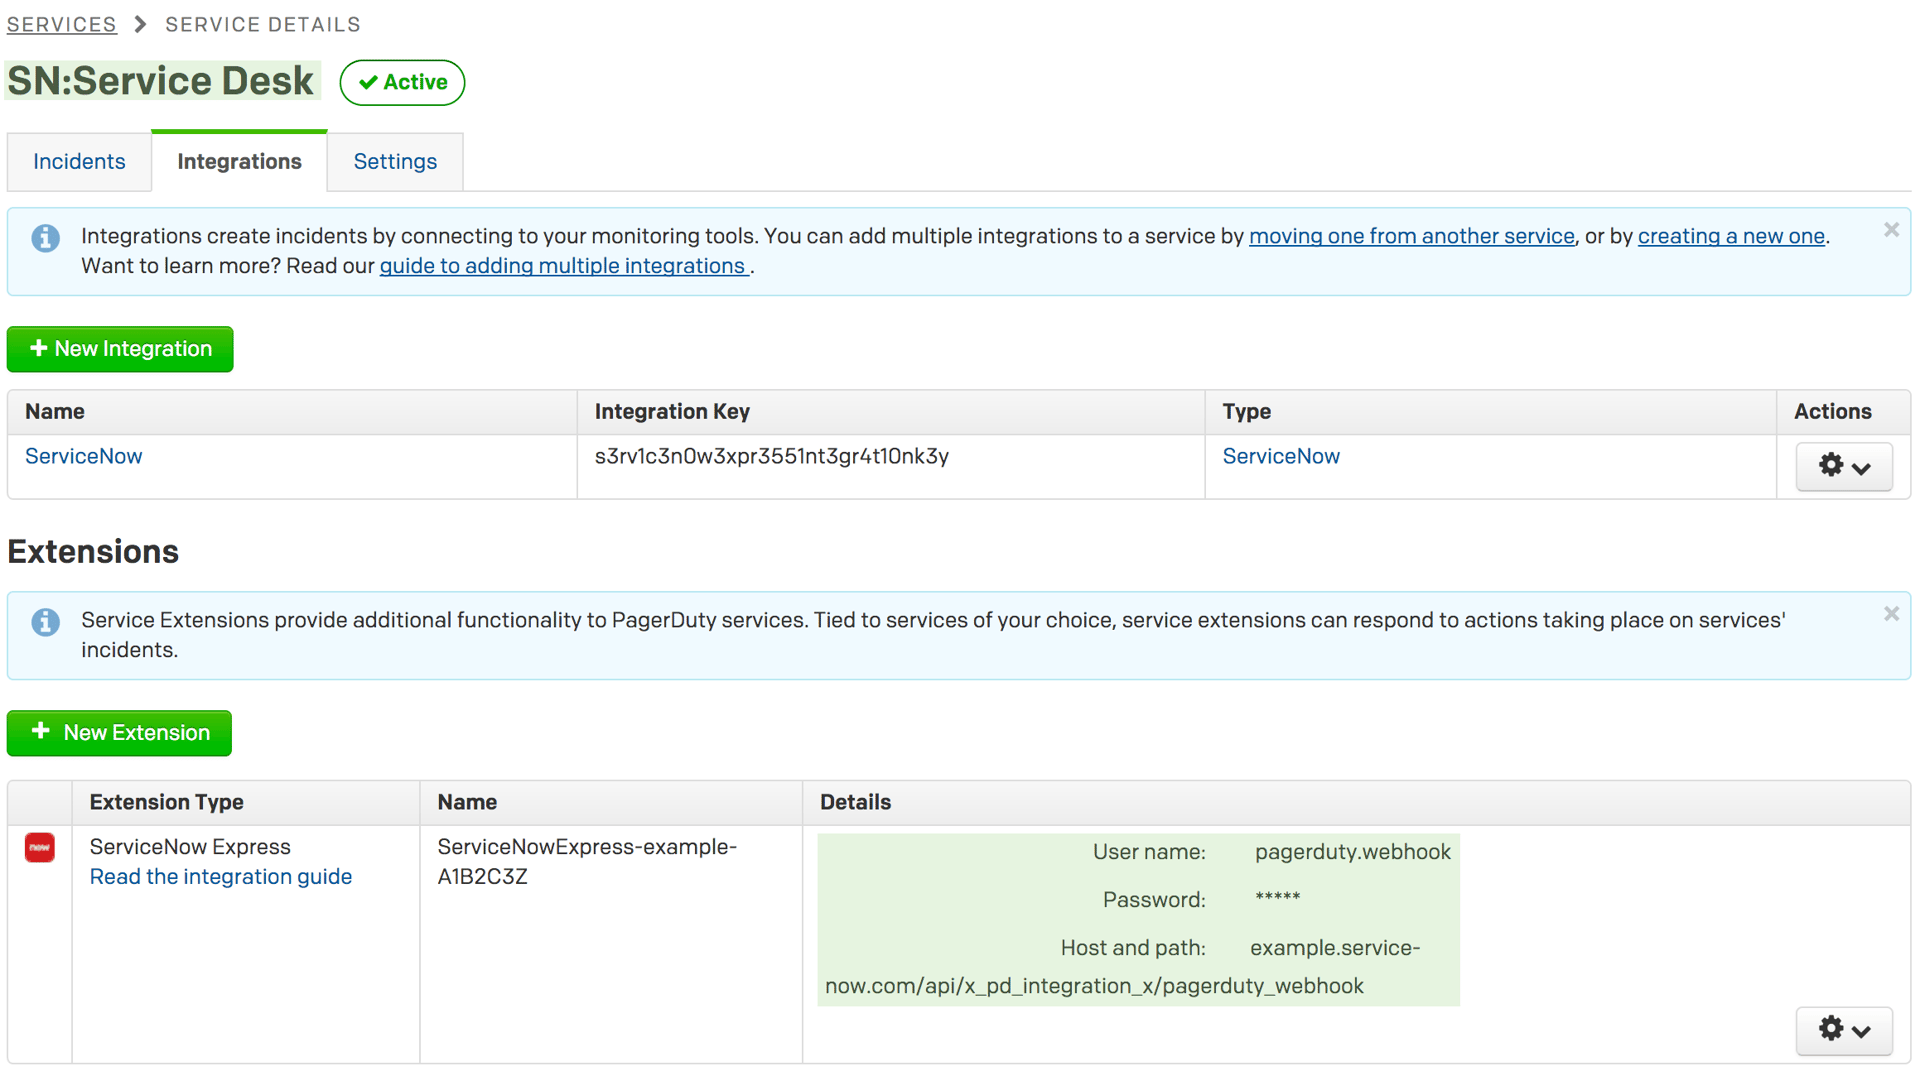Click extension name ServiceNowExpress-example-A1B2C3Z

click(x=587, y=861)
